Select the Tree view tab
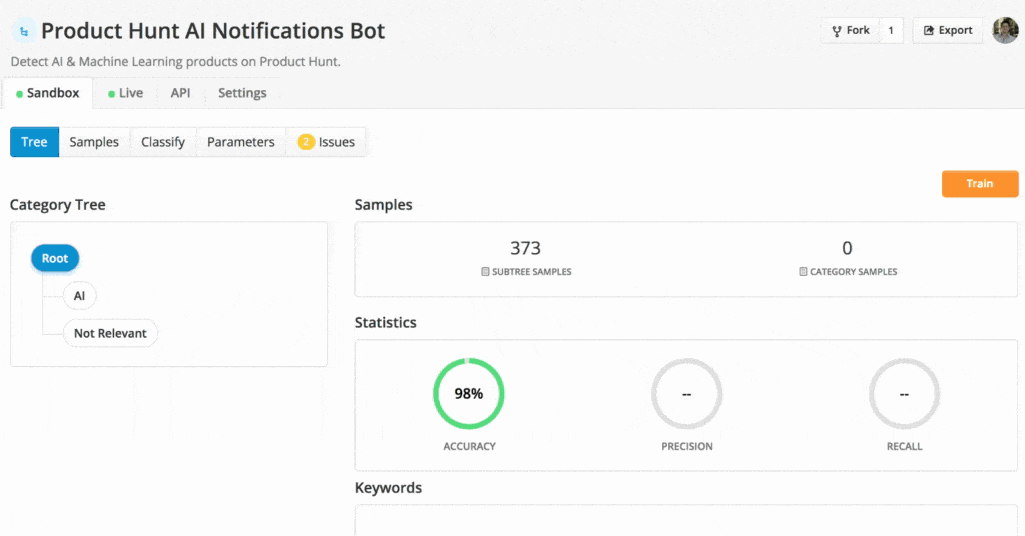Viewport: 1025px width, 536px height. click(x=34, y=142)
